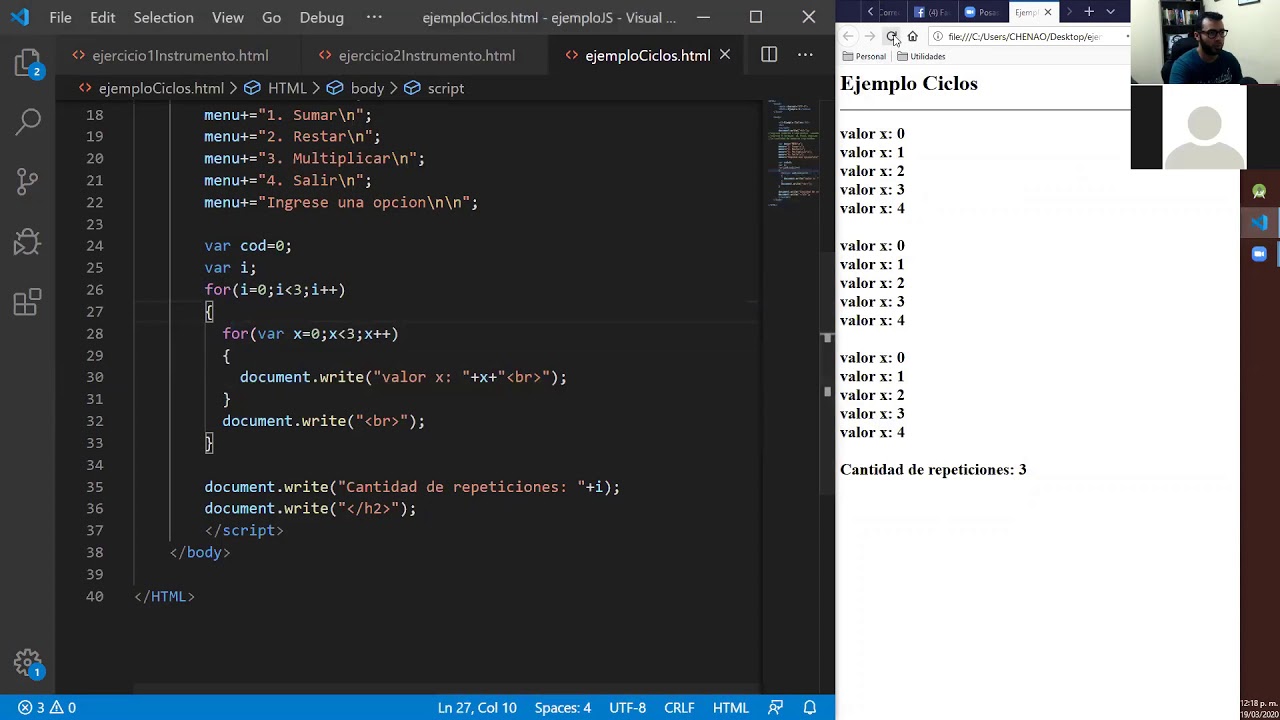Image resolution: width=1280 pixels, height=720 pixels.
Task: Open the Selection menu
Action: (x=163, y=17)
